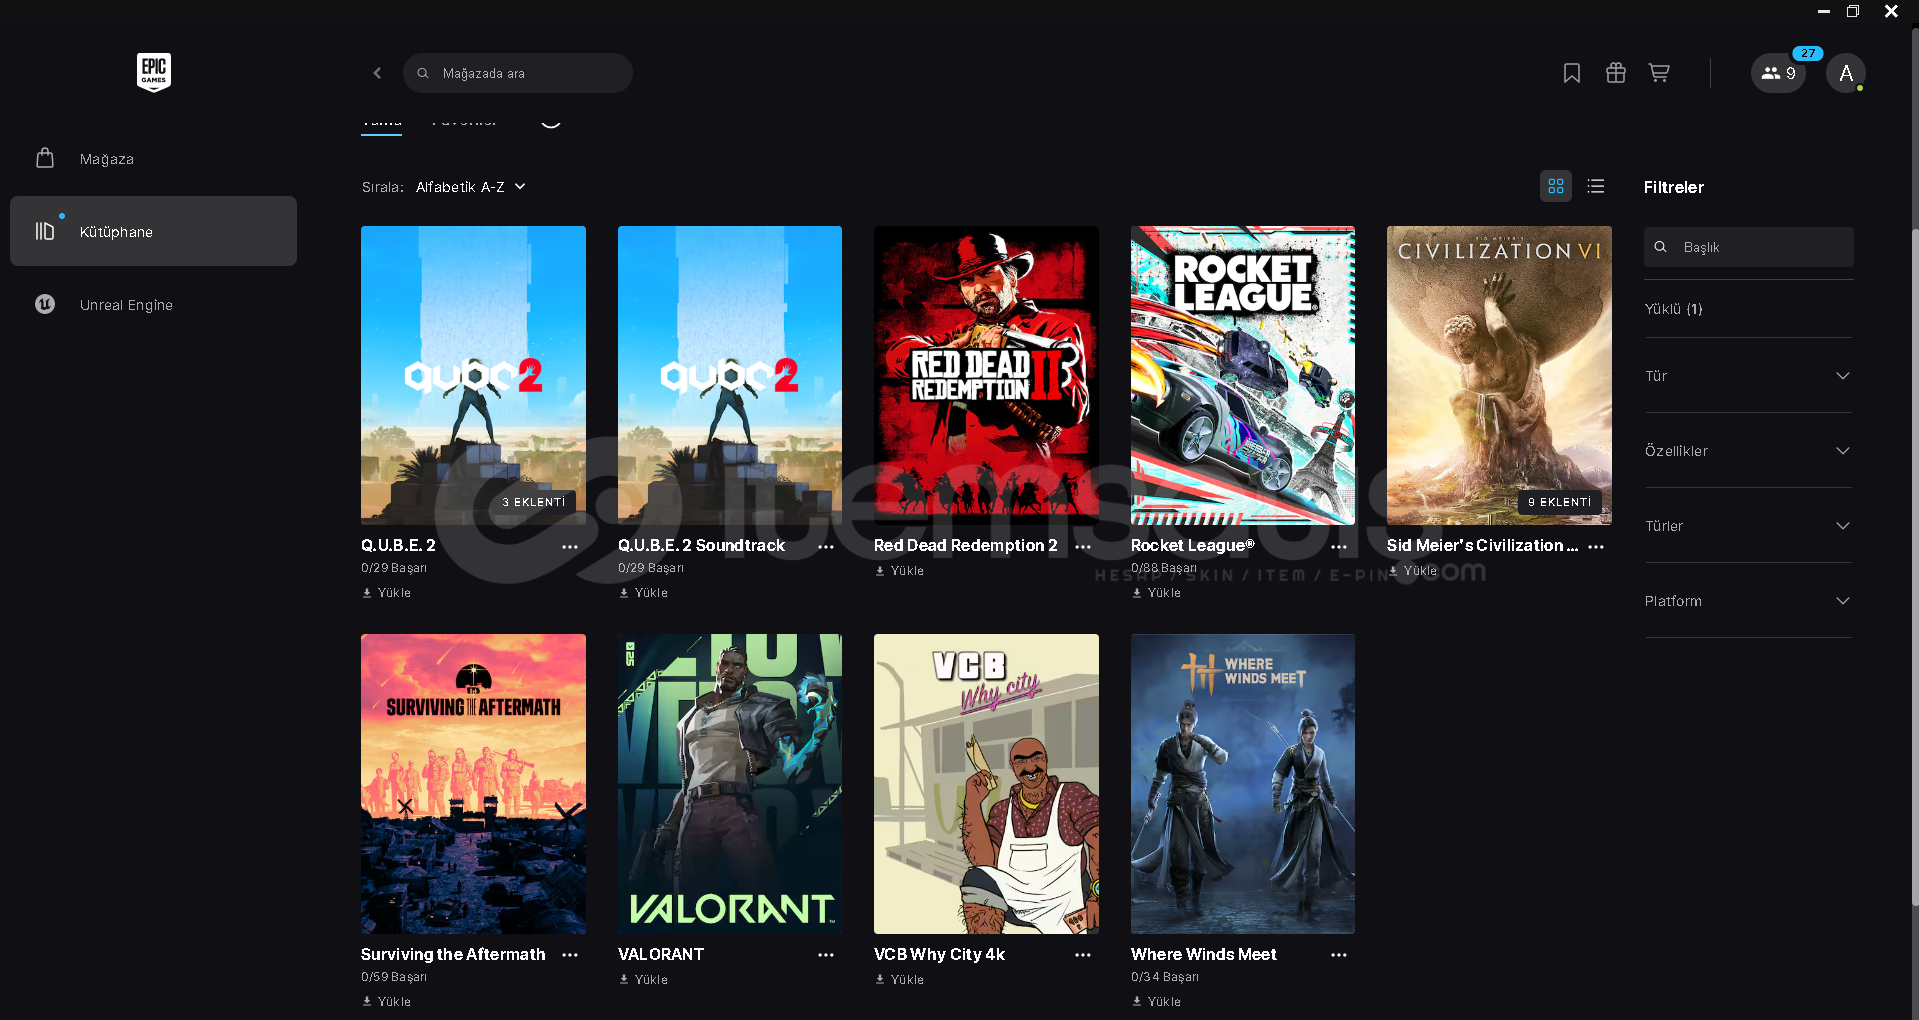Click Yükle under Q.U.B.E. 2
Image resolution: width=1919 pixels, height=1020 pixels.
[387, 593]
